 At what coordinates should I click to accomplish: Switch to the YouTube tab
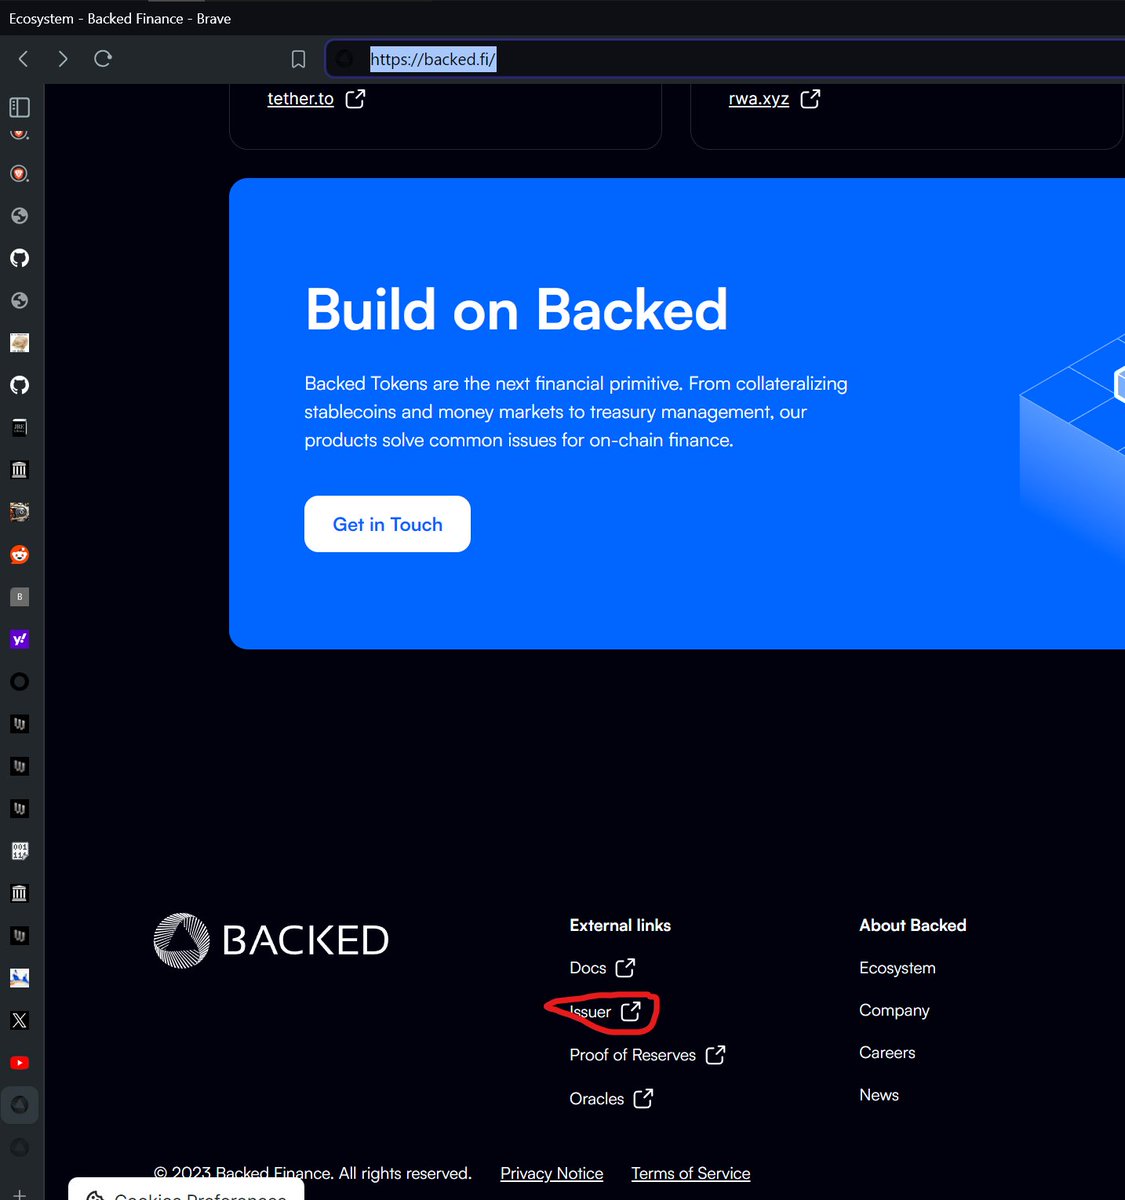19,1063
